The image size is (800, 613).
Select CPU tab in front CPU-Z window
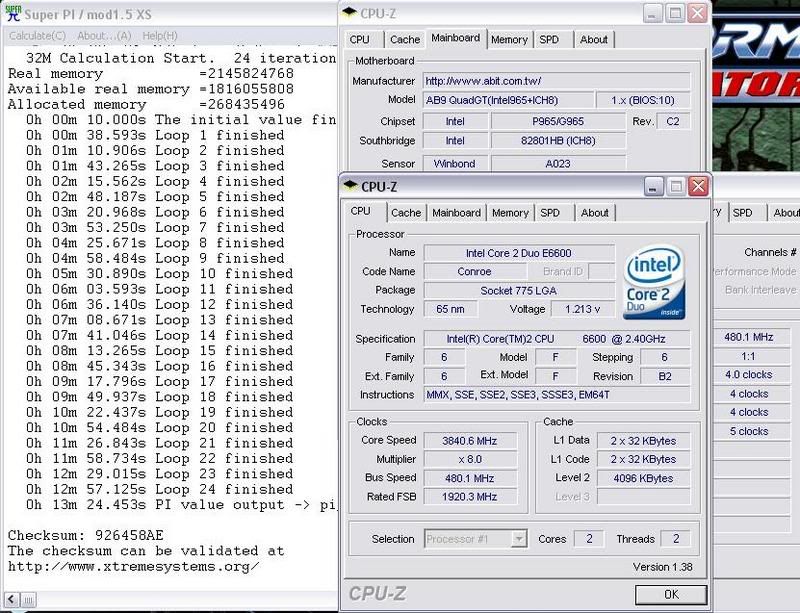click(361, 211)
